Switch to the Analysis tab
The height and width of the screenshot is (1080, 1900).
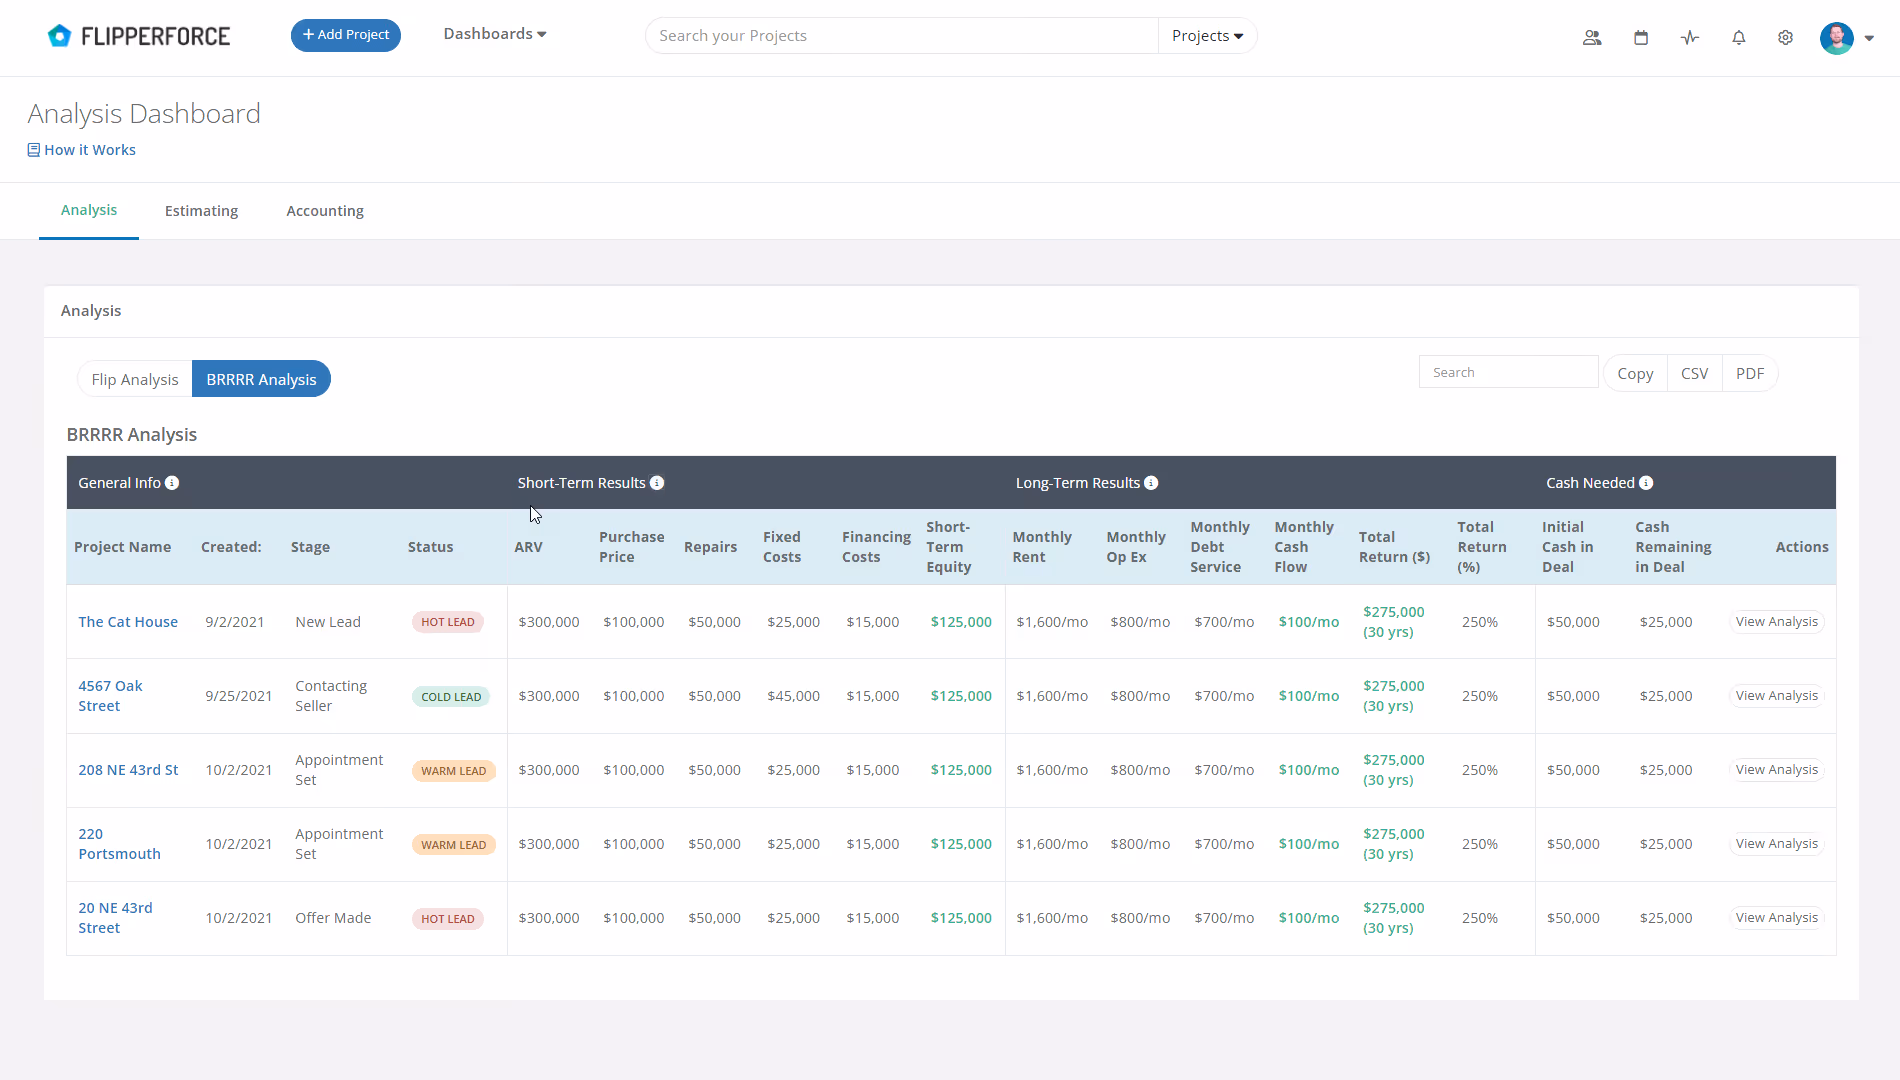click(89, 210)
